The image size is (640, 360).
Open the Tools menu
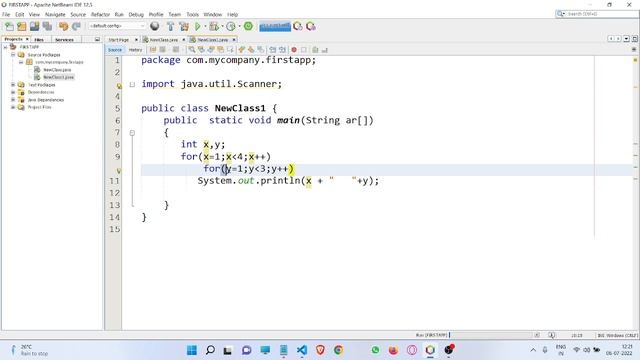(x=193, y=14)
